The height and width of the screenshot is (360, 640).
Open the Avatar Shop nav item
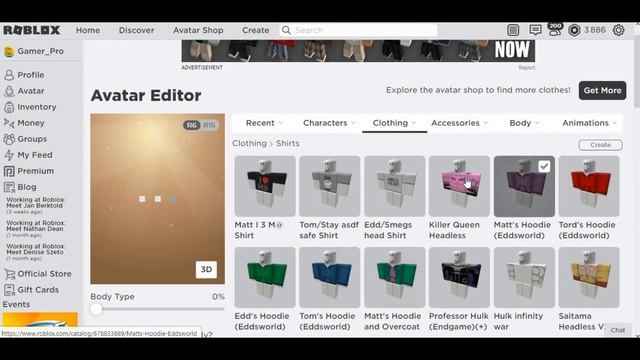coord(198,30)
